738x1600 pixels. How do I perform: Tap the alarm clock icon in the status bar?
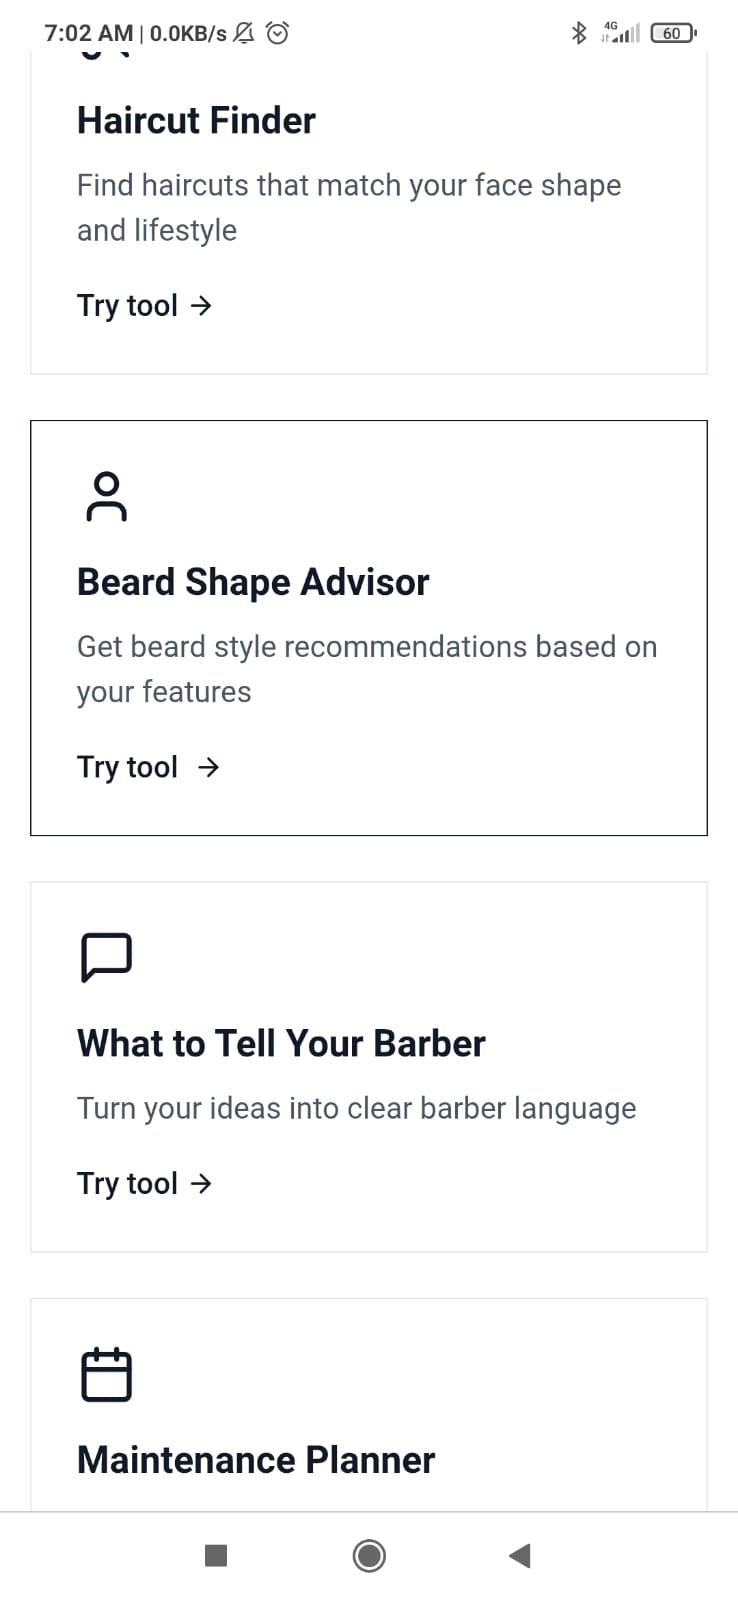[x=277, y=32]
